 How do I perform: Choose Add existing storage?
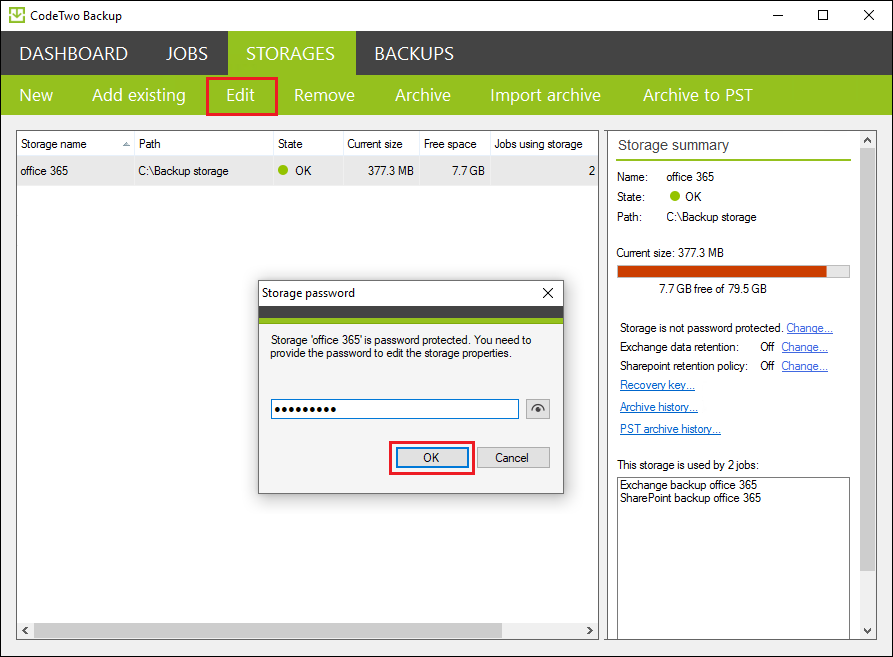click(139, 95)
